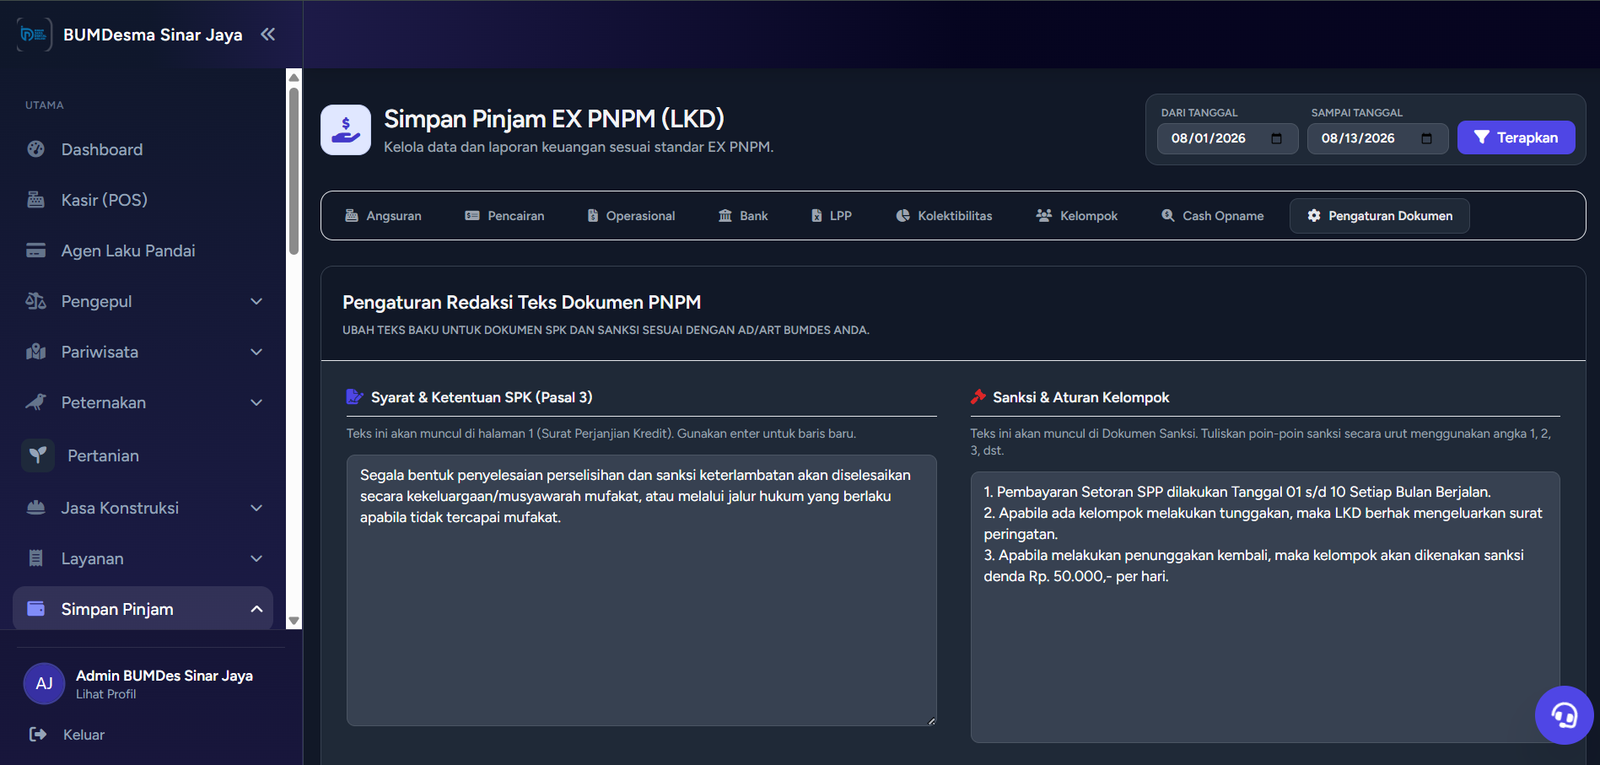The image size is (1600, 765).
Task: Switch to the Pencairan tab
Action: pyautogui.click(x=505, y=216)
